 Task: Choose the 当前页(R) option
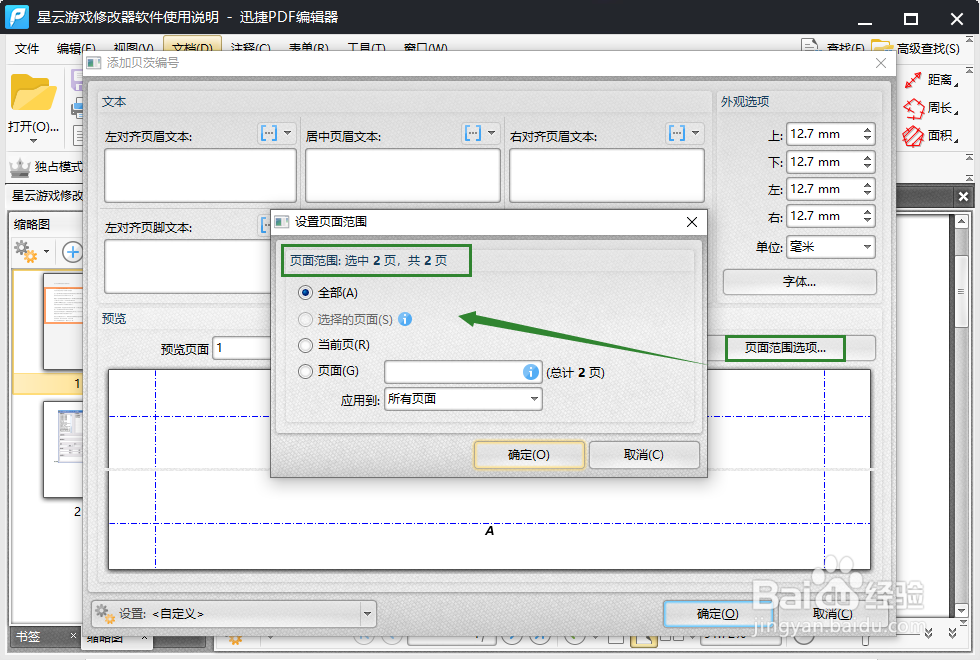(x=307, y=345)
